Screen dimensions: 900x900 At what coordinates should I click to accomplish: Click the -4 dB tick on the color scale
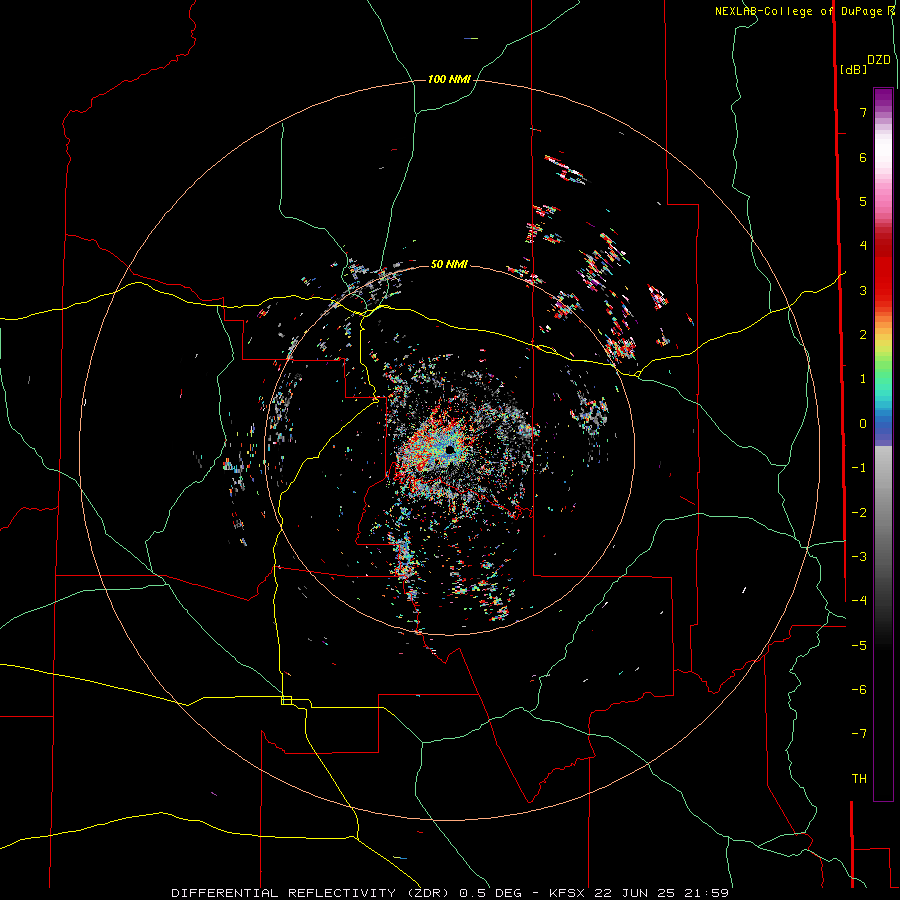859,601
